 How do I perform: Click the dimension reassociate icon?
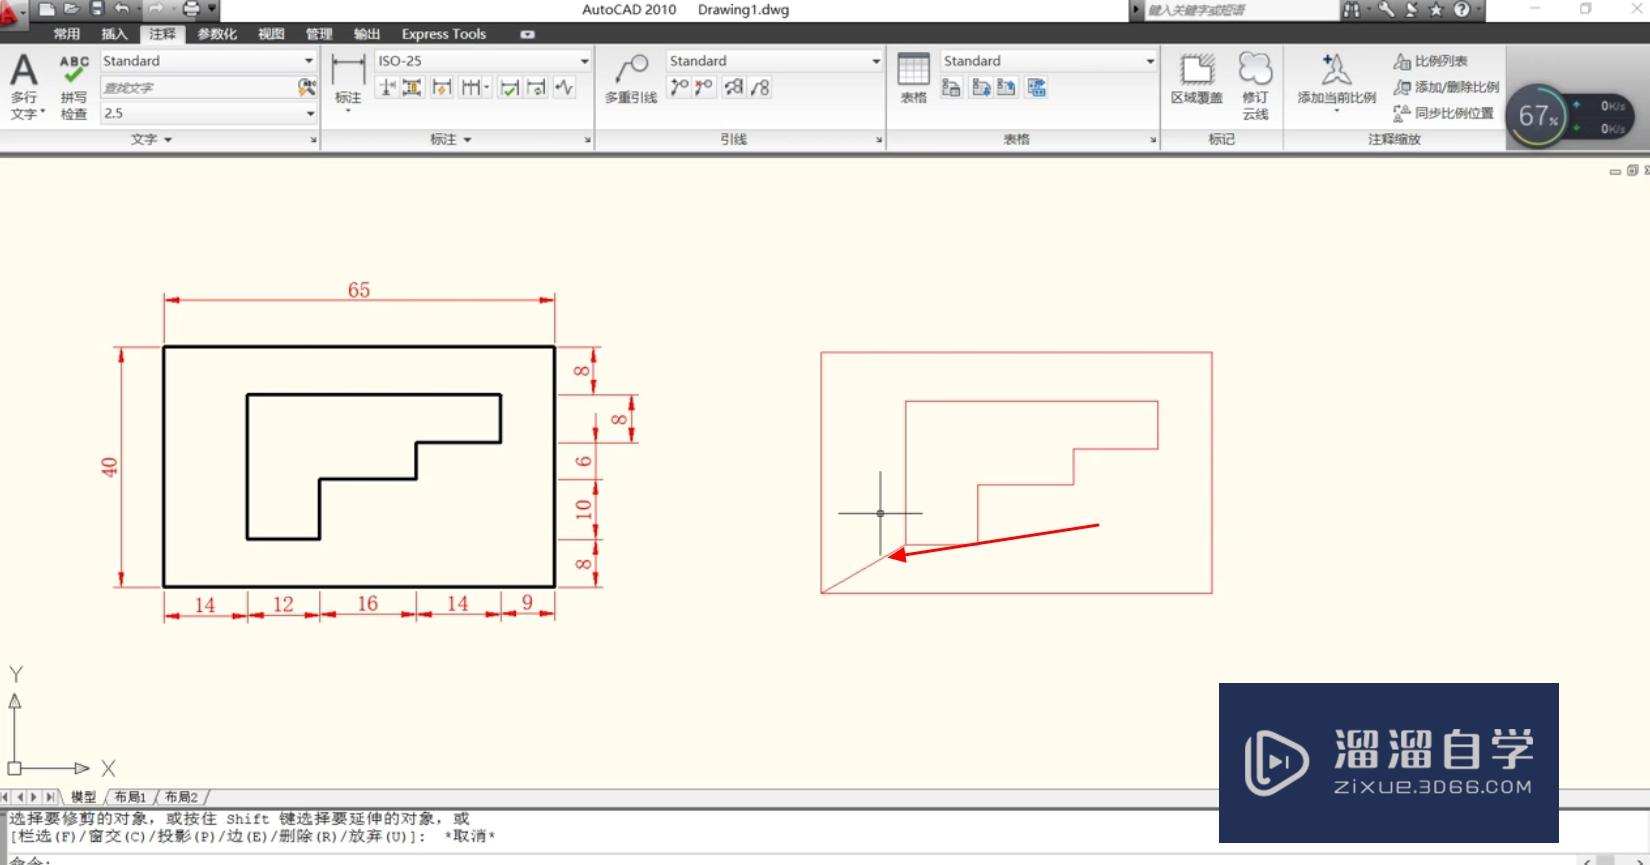(x=537, y=88)
